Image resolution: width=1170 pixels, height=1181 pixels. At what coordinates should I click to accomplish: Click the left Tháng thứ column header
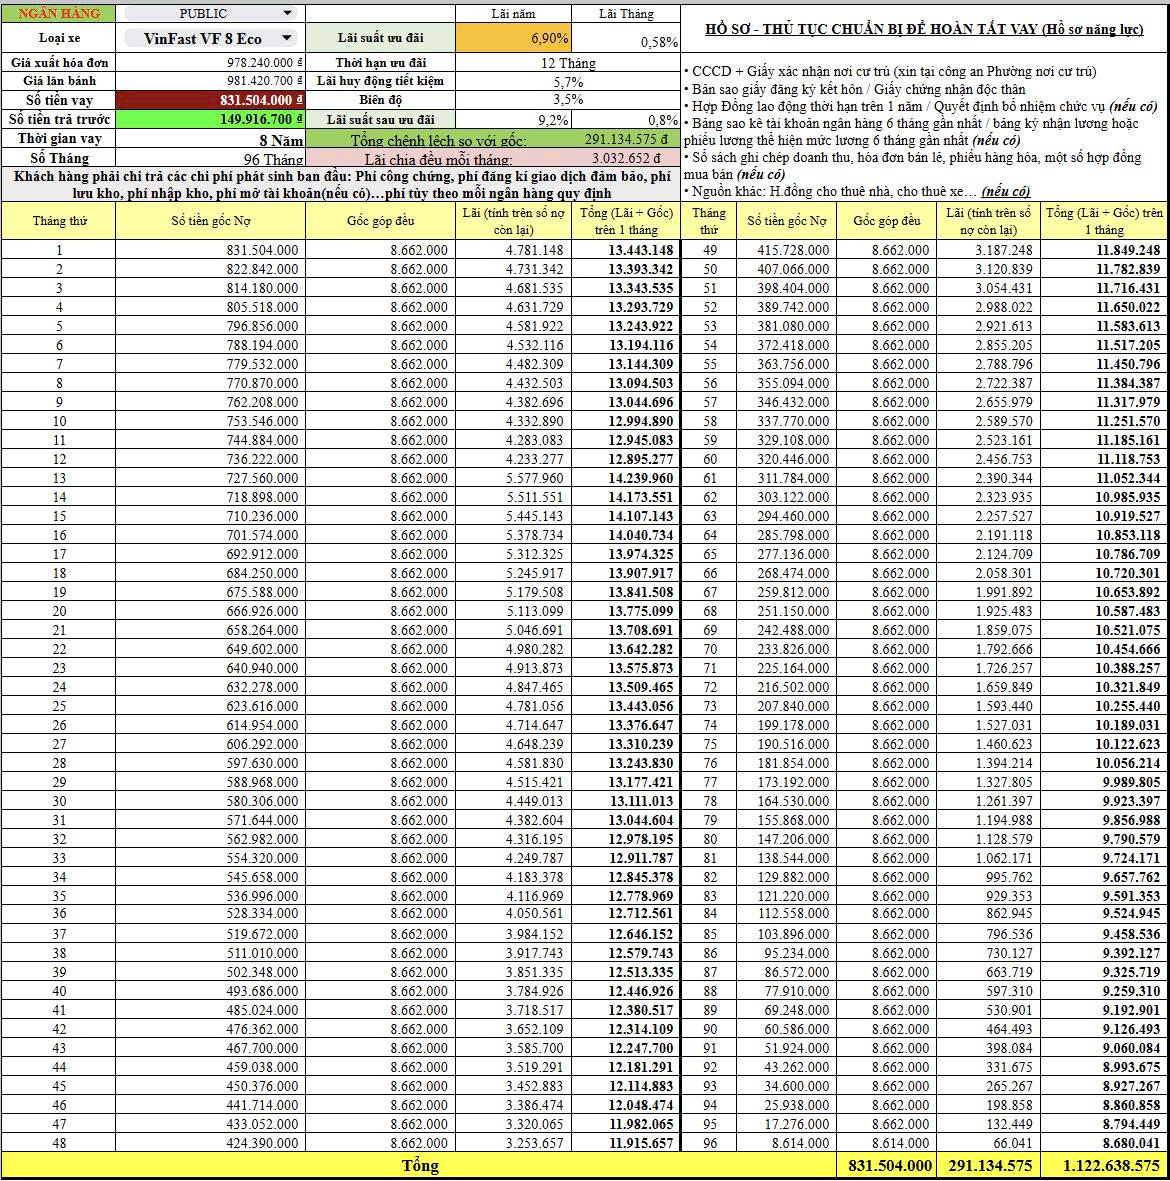pyautogui.click(x=58, y=221)
